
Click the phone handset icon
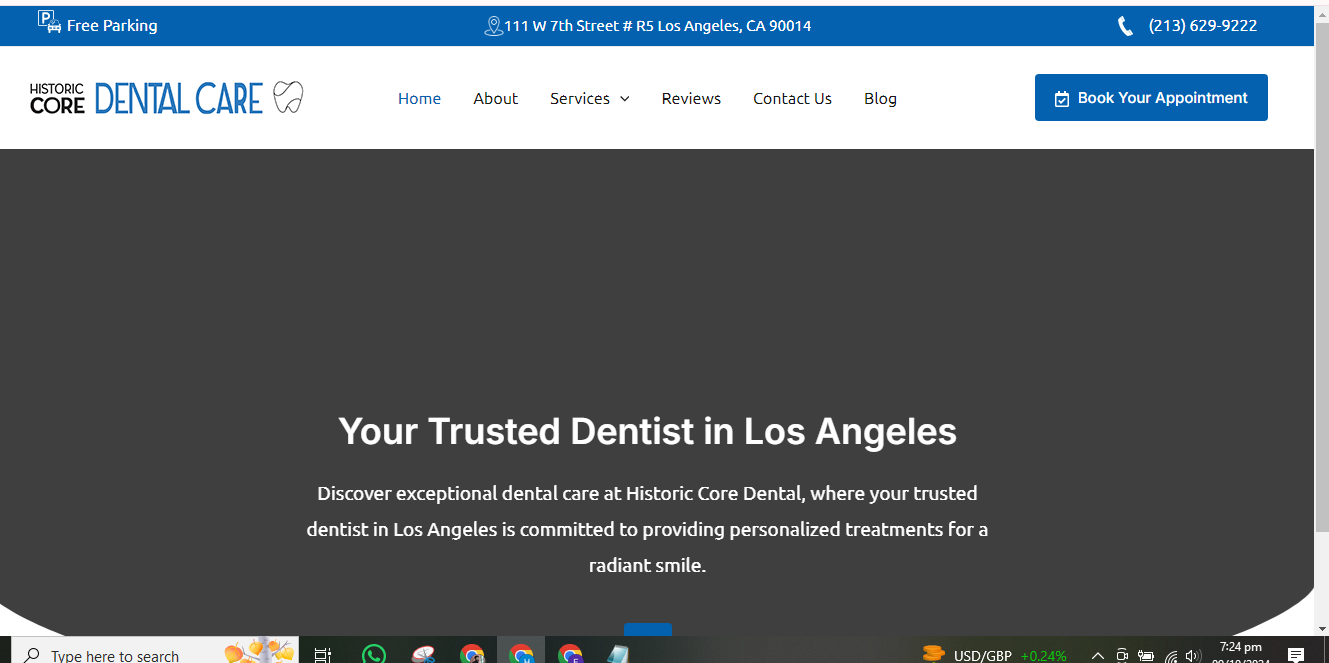(1125, 26)
